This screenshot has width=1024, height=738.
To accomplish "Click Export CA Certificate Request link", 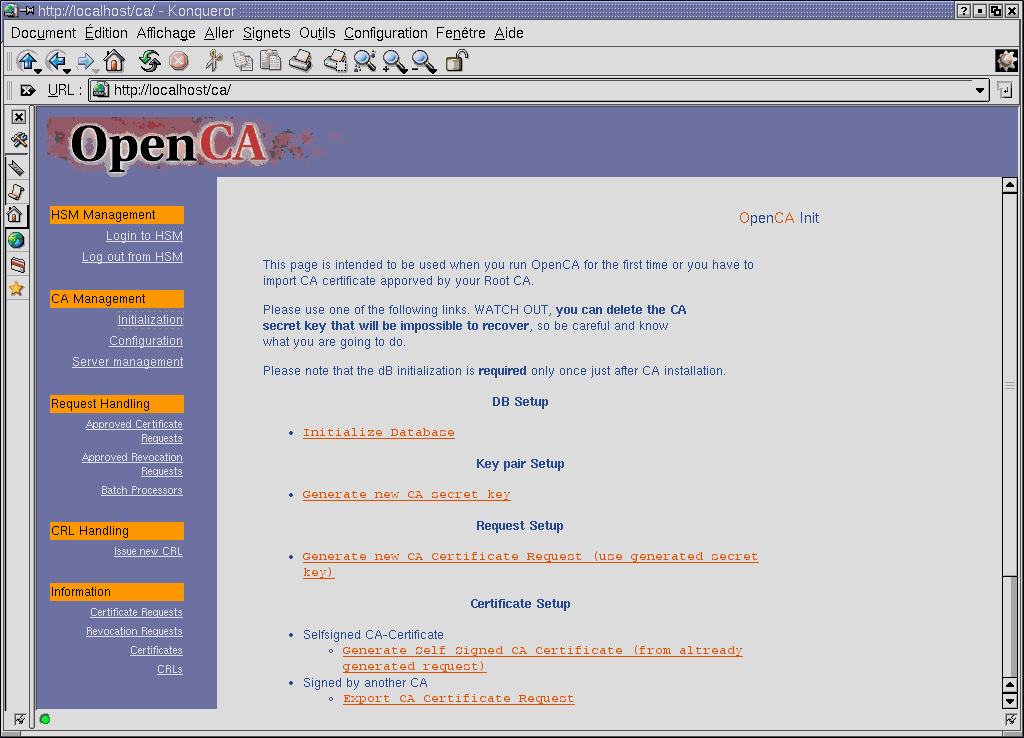I will (x=458, y=698).
